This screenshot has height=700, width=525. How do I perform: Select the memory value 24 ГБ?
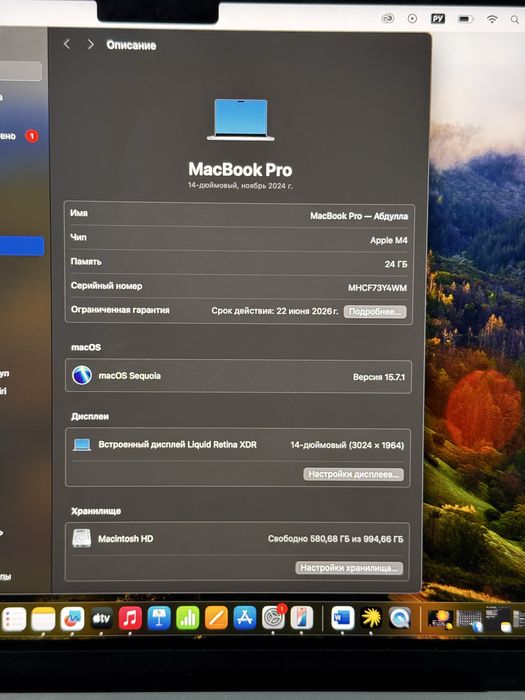pyautogui.click(x=396, y=264)
